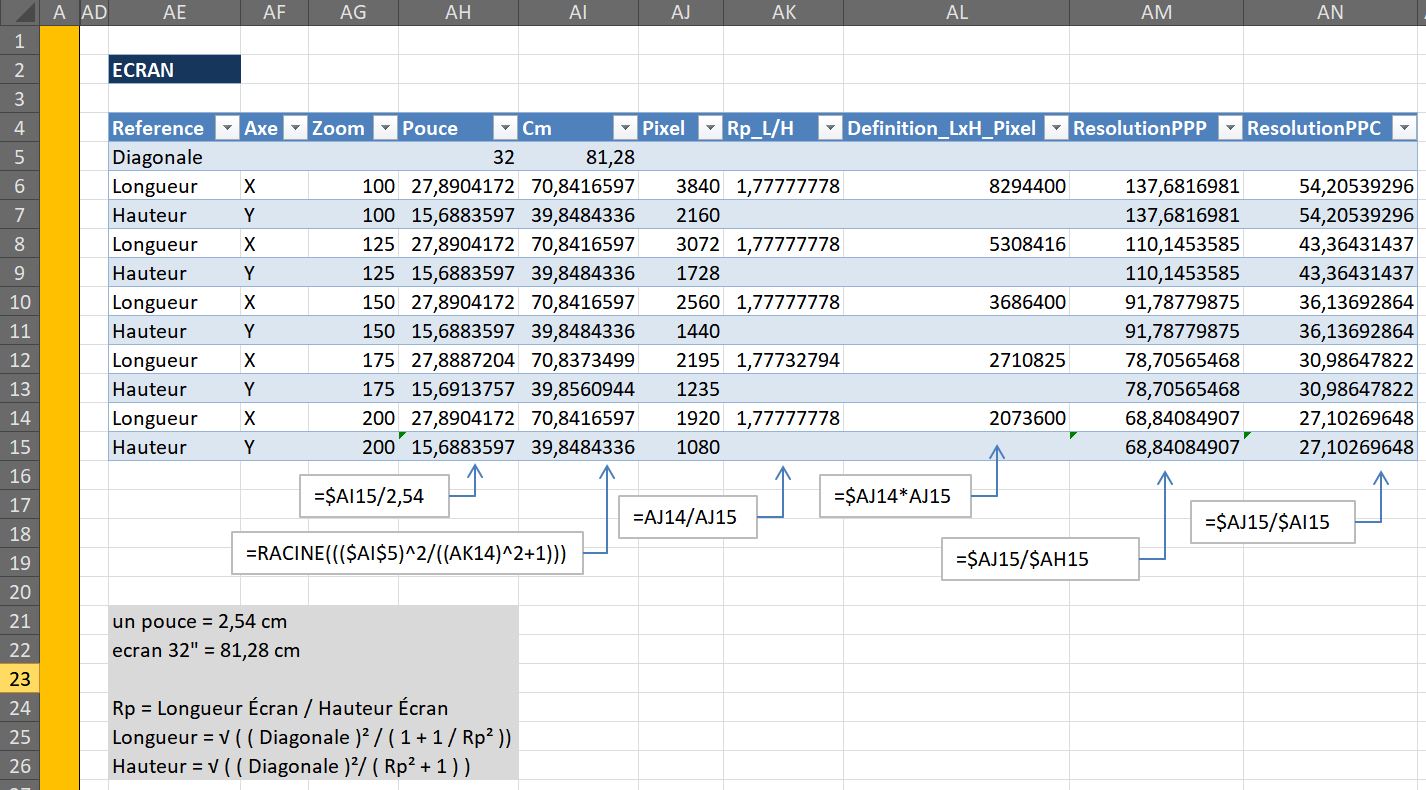Click the definition value 5308416
The image size is (1426, 790).
tap(957, 244)
